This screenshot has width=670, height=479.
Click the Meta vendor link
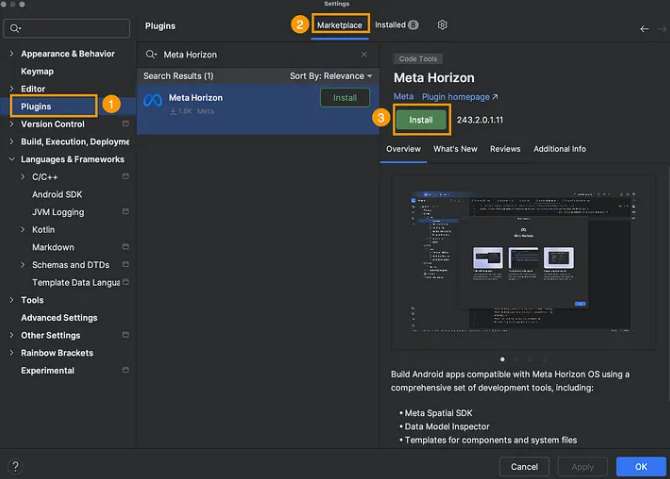pos(403,97)
